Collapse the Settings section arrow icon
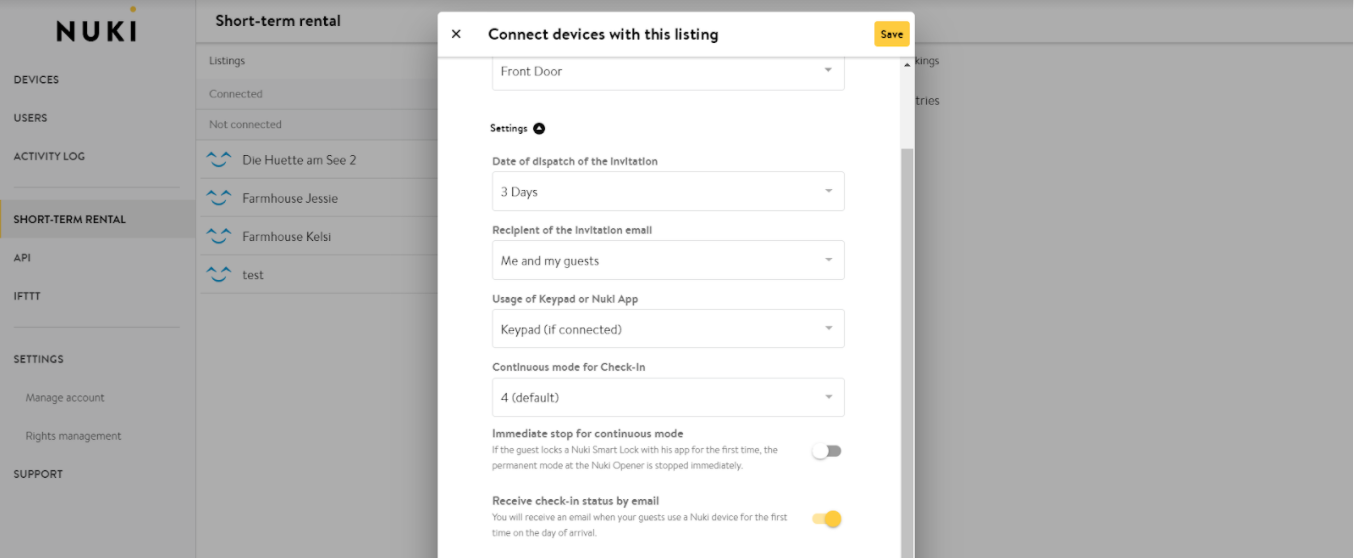The height and width of the screenshot is (558, 1354). click(x=539, y=128)
